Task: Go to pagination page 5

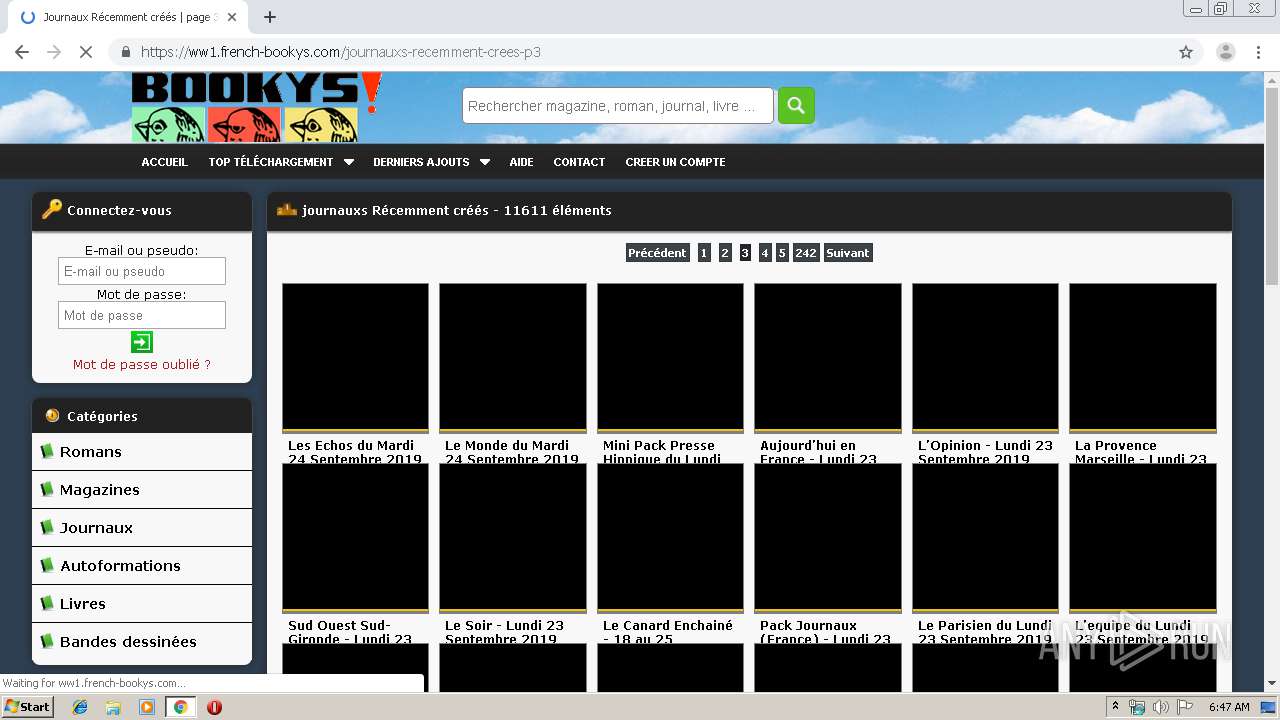Action: [x=782, y=253]
